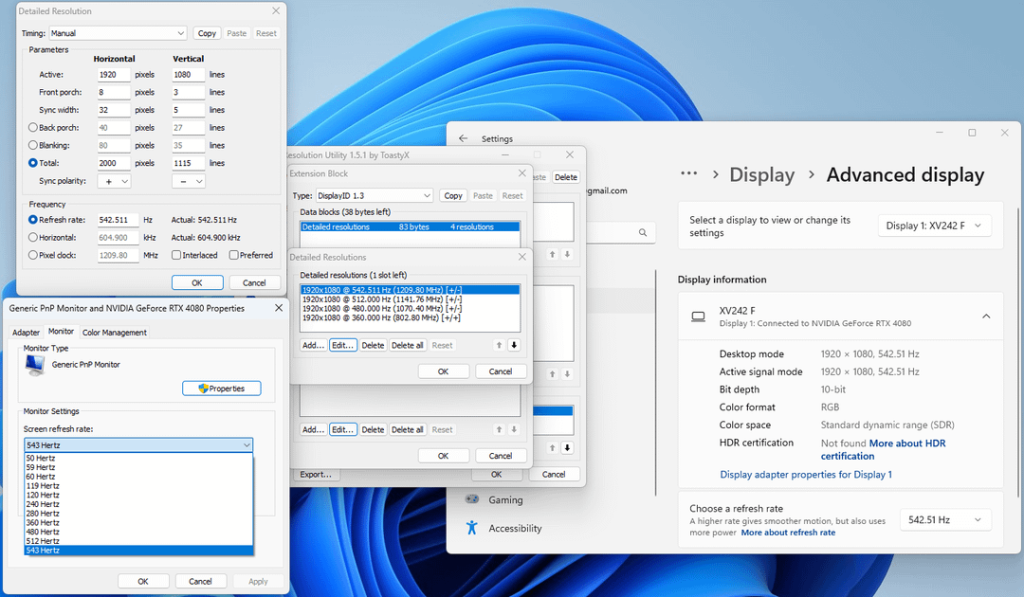
Task: Click Edit in the Detailed Resolutions dialog
Action: click(343, 345)
